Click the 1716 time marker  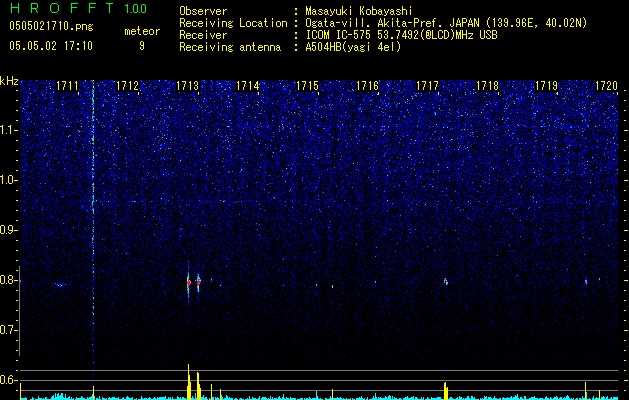(x=367, y=86)
